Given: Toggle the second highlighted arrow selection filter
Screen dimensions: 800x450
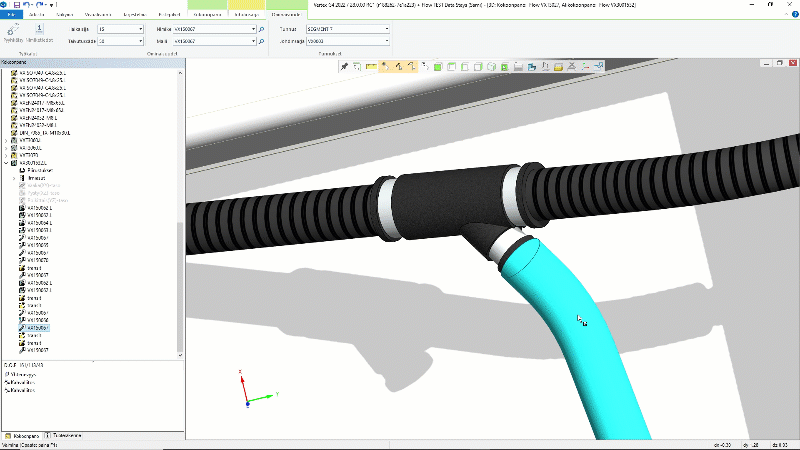Looking at the screenshot, I should [397, 66].
